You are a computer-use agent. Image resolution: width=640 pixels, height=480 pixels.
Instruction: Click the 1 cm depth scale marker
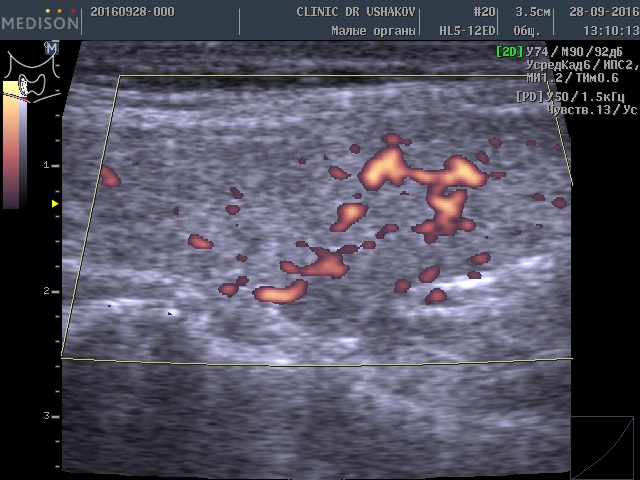[x=45, y=163]
